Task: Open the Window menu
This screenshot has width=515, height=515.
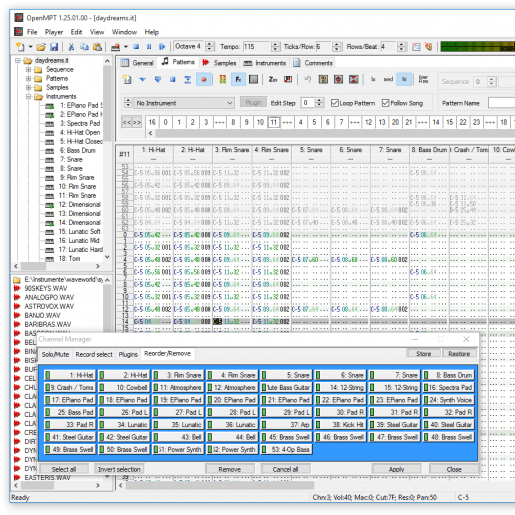Action: click(124, 32)
